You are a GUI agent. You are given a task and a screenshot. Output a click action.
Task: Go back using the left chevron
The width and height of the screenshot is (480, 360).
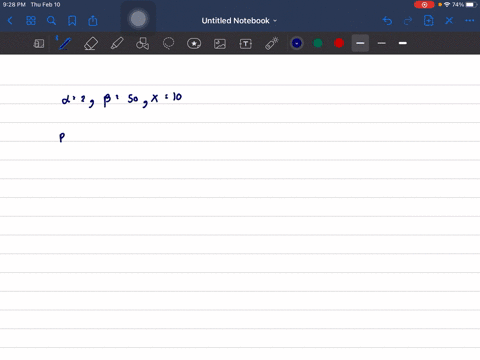coord(10,21)
